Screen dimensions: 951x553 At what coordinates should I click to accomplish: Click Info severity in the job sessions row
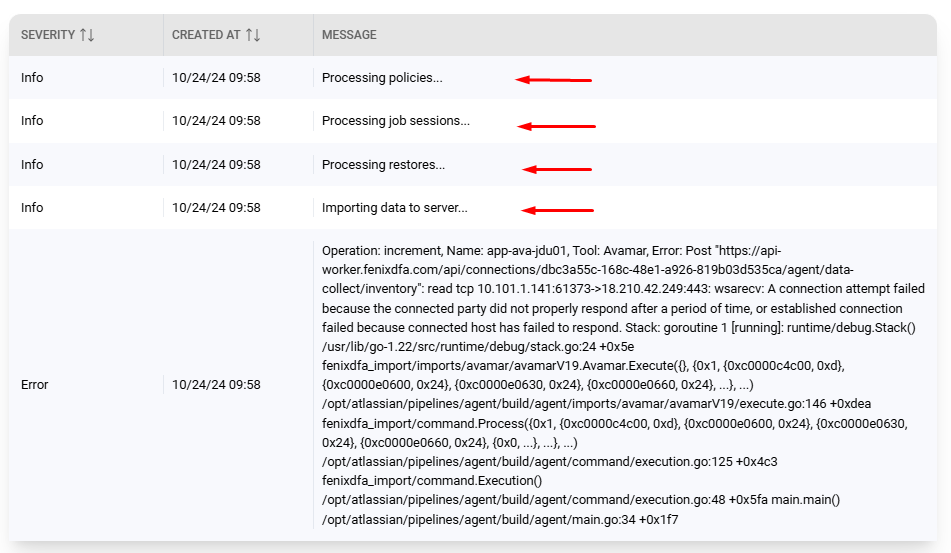click(32, 121)
